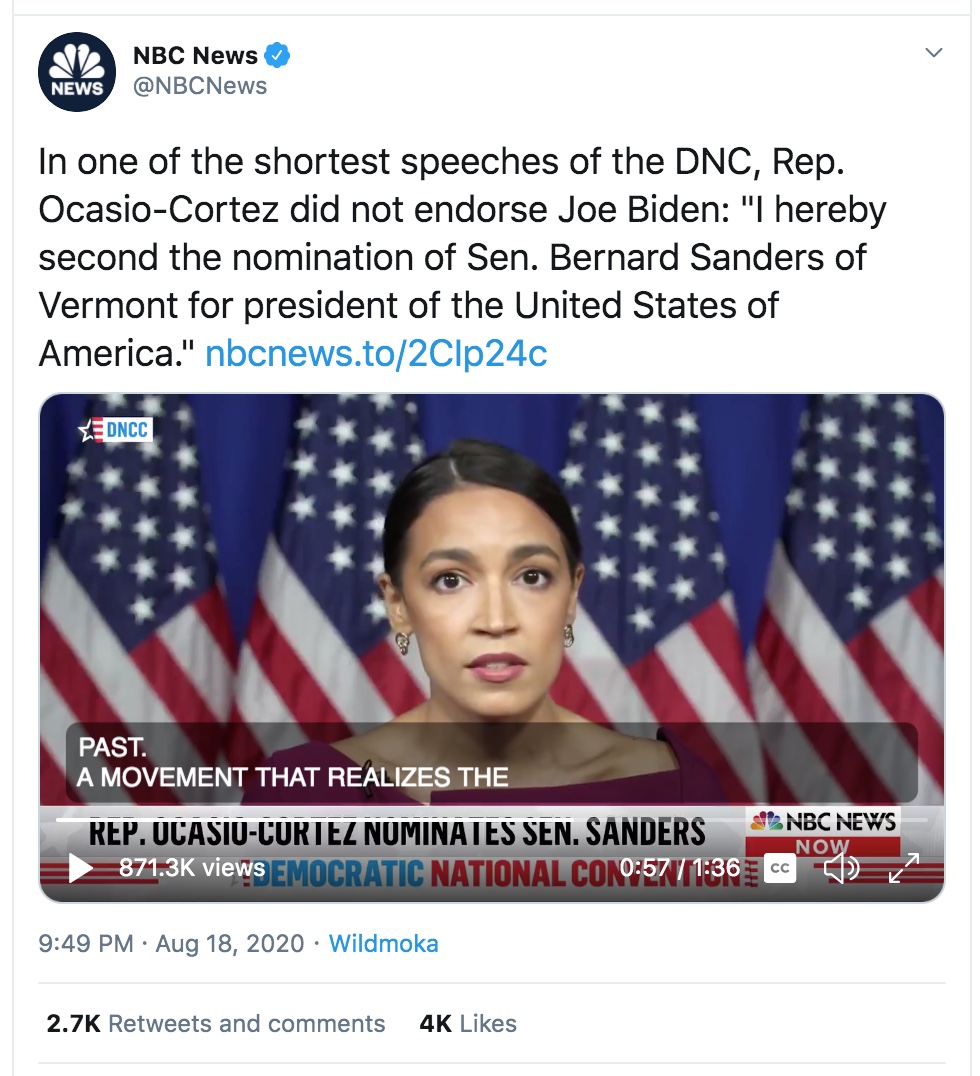Viewport: 980px width, 1076px height.
Task: Click the 9:49 PM Aug 18, 2020 timestamp
Action: pyautogui.click(x=171, y=944)
